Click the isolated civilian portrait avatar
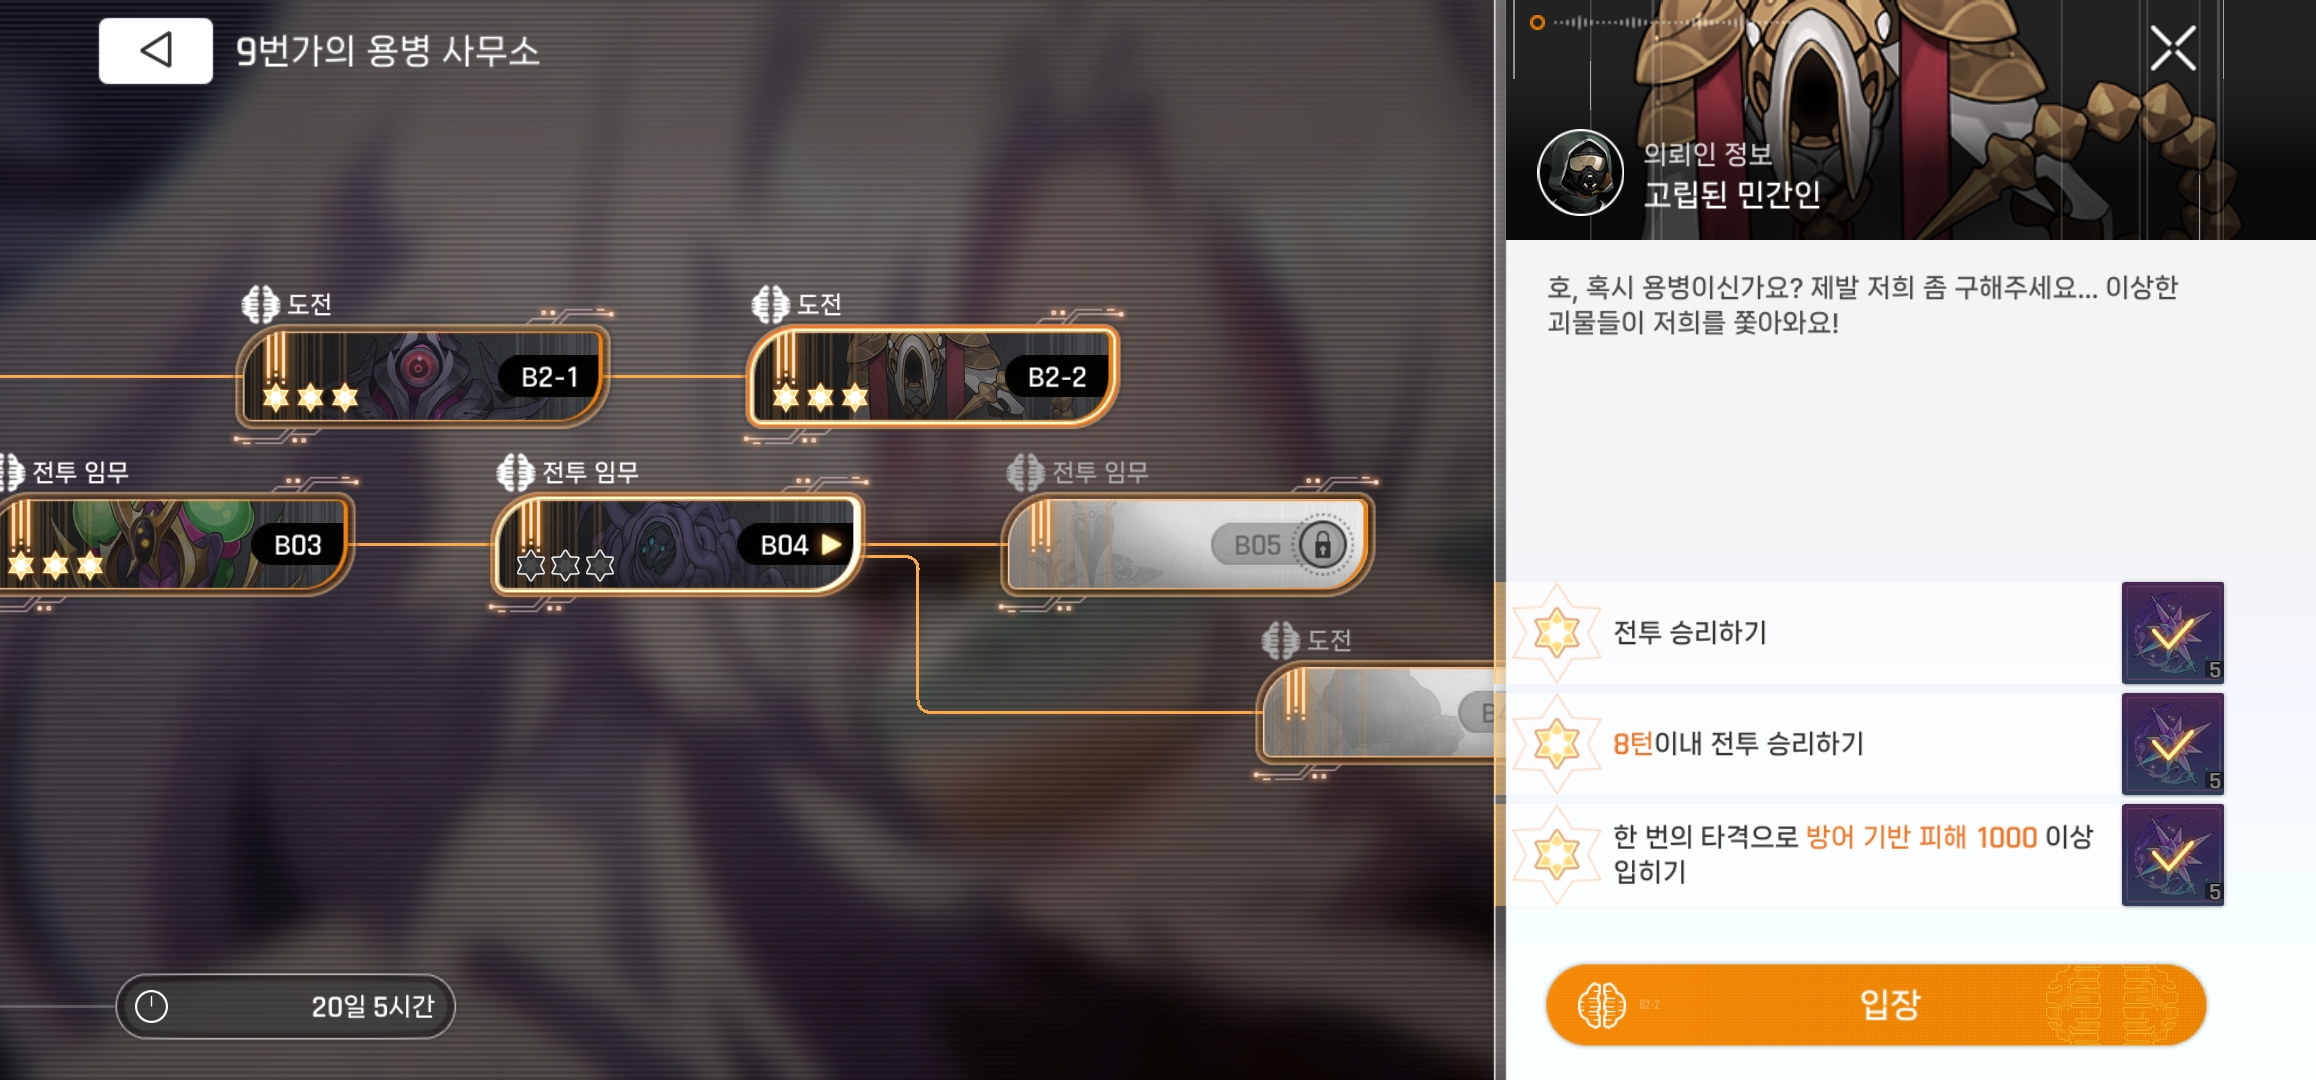 pyautogui.click(x=1580, y=173)
